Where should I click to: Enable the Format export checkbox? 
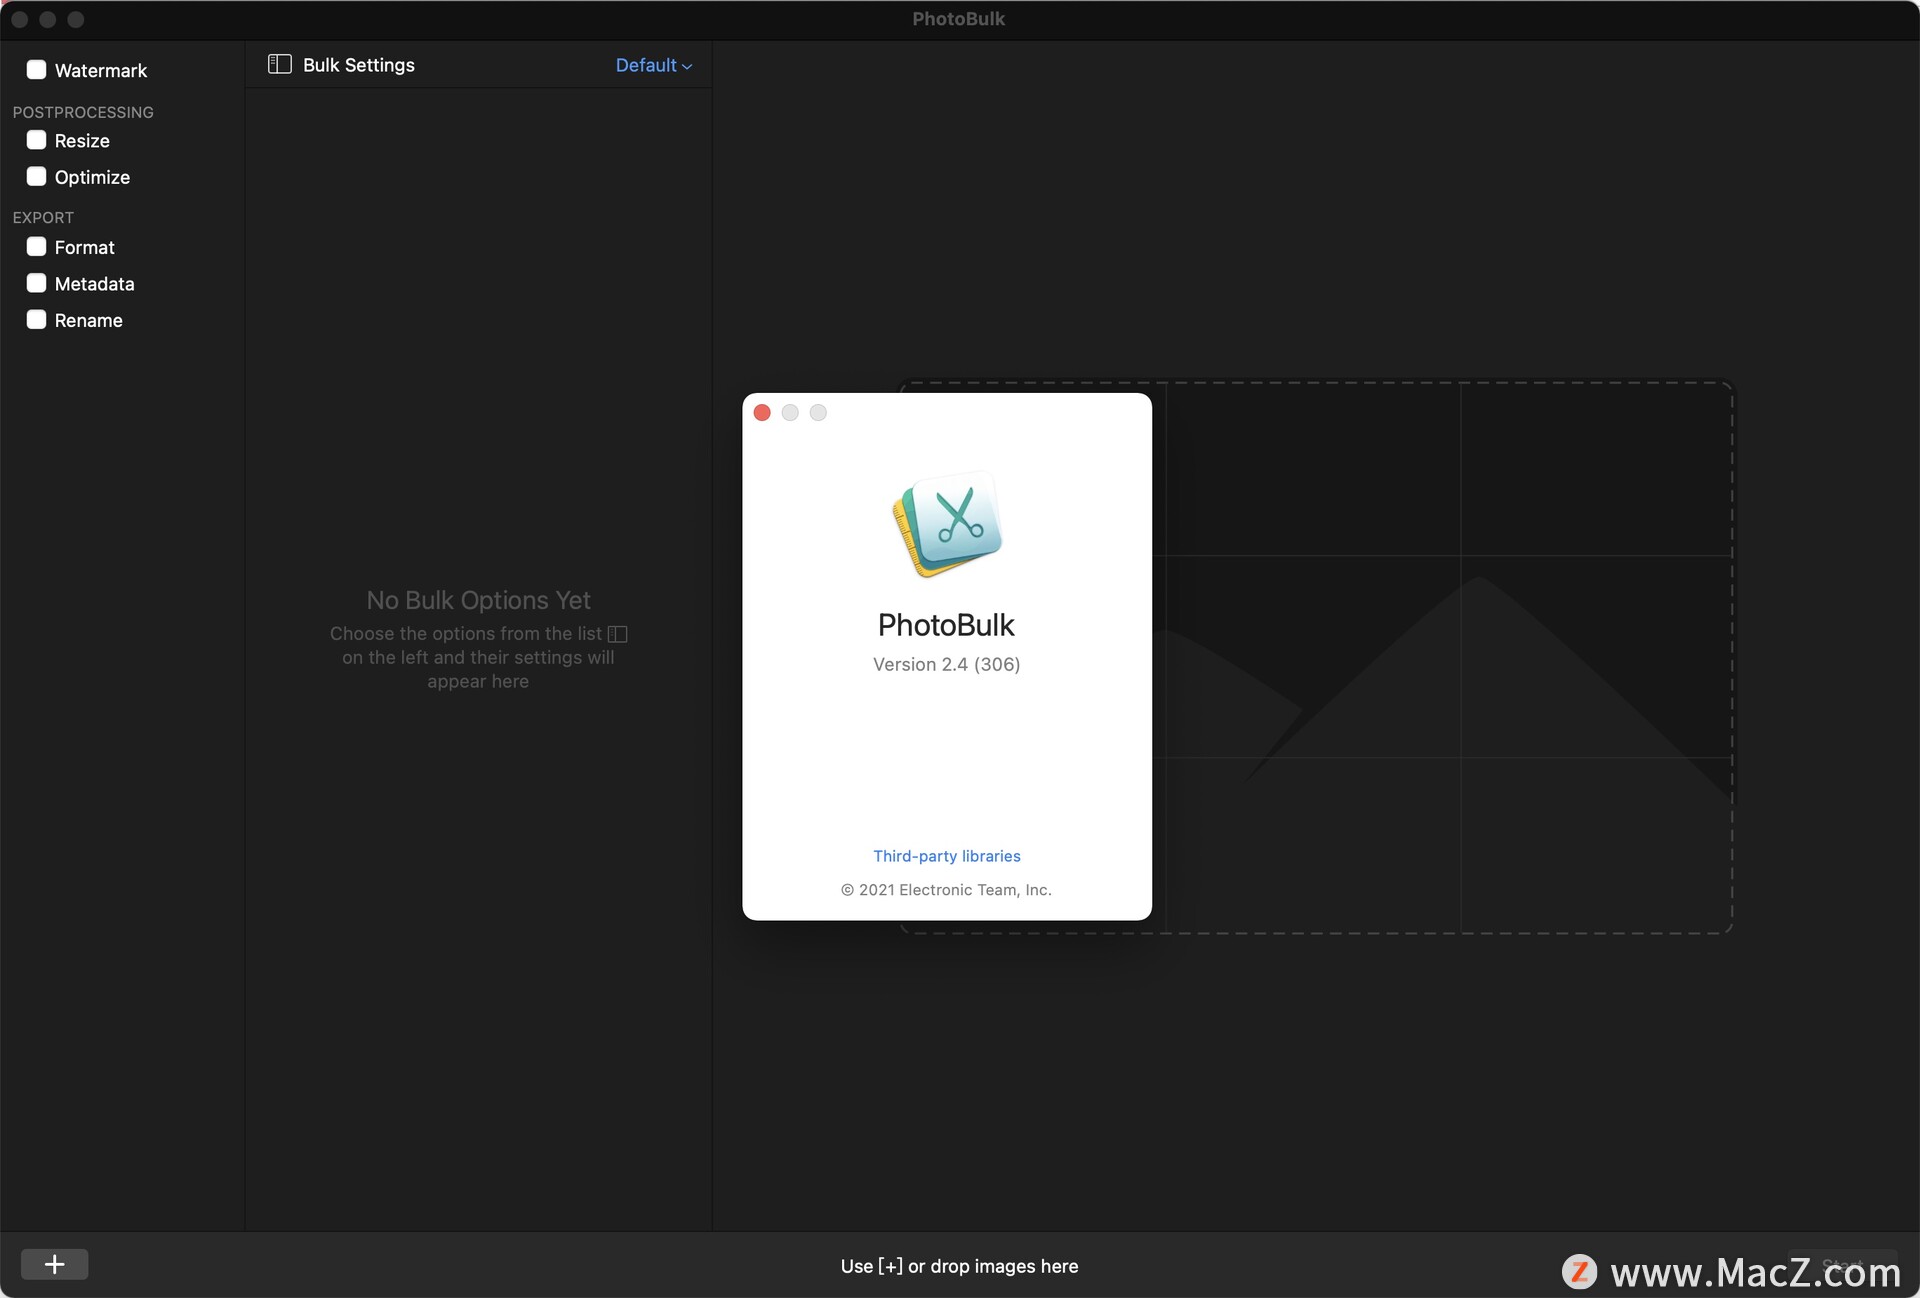(x=36, y=246)
